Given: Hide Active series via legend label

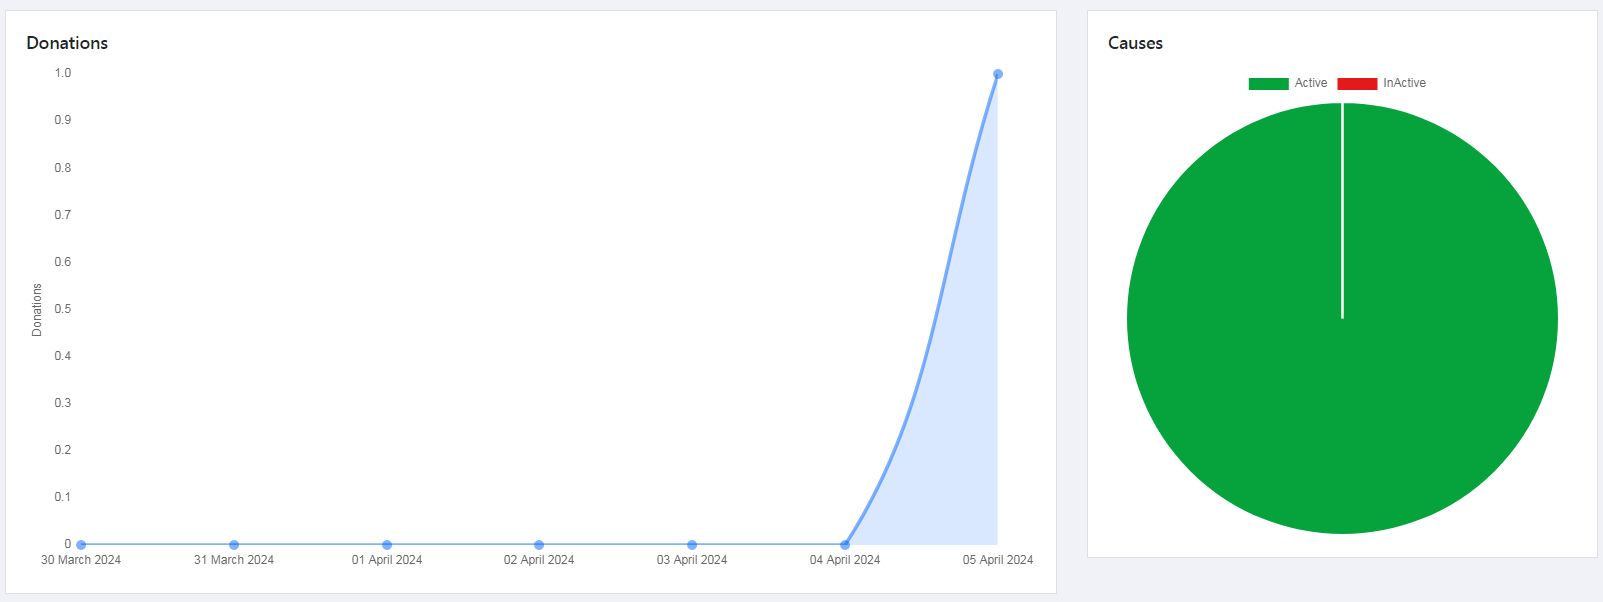Looking at the screenshot, I should coord(1311,83).
